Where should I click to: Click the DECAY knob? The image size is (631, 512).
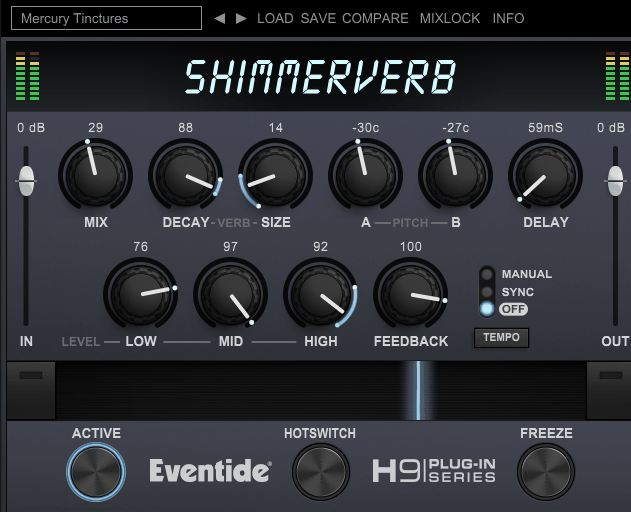pos(186,175)
